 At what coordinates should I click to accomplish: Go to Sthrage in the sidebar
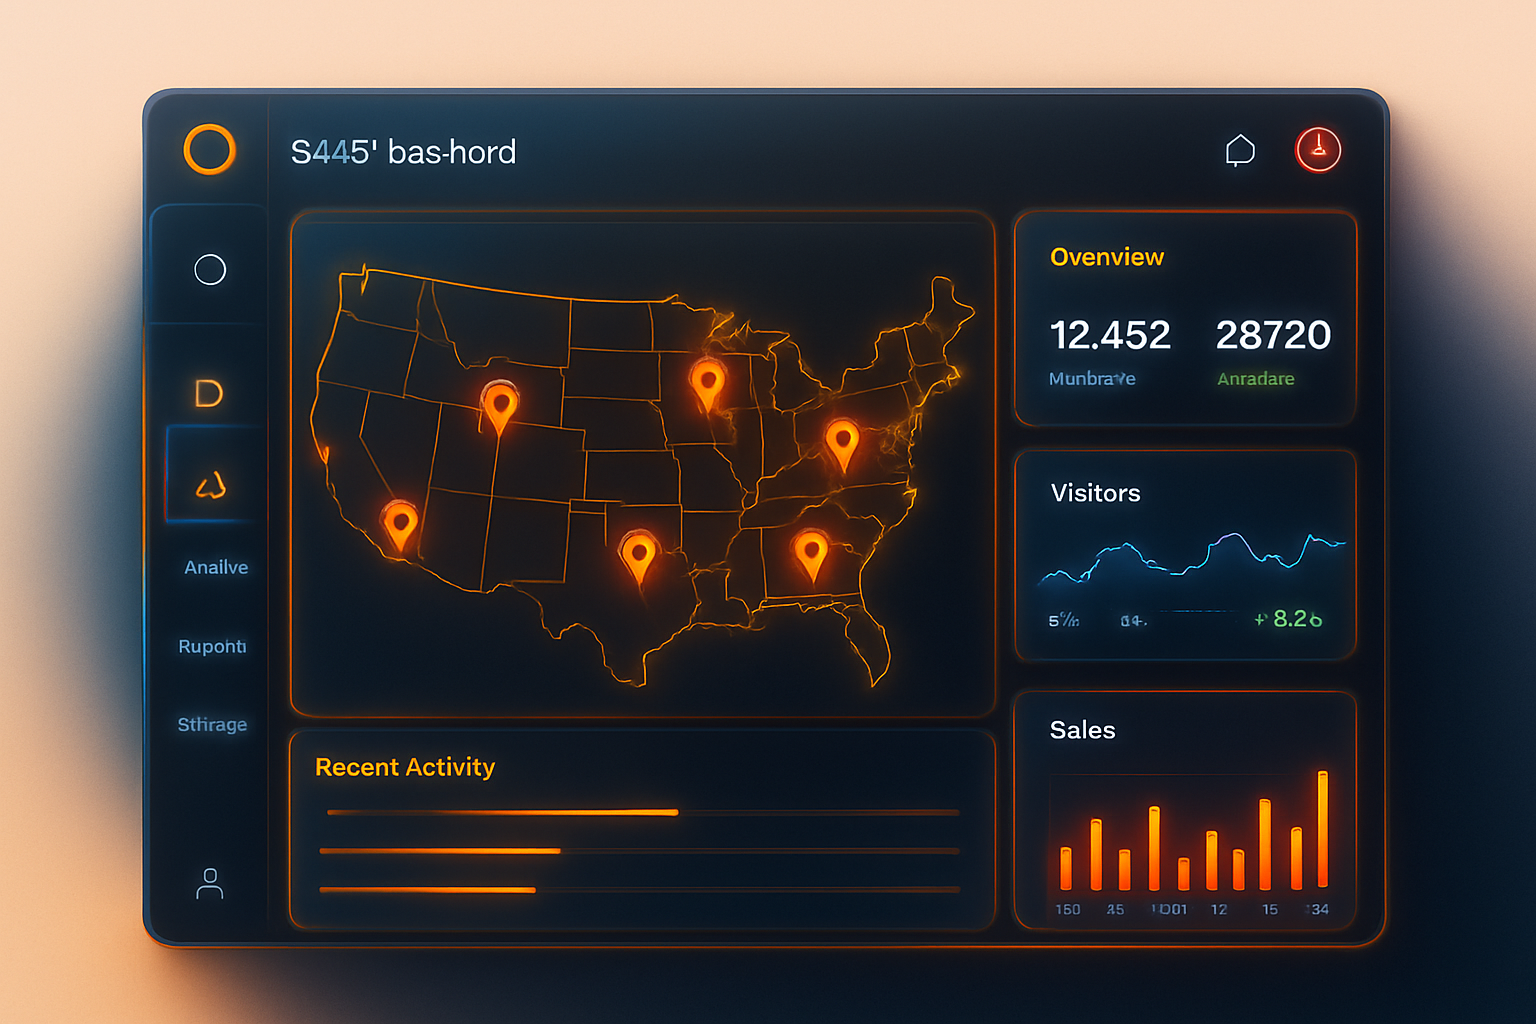(212, 724)
